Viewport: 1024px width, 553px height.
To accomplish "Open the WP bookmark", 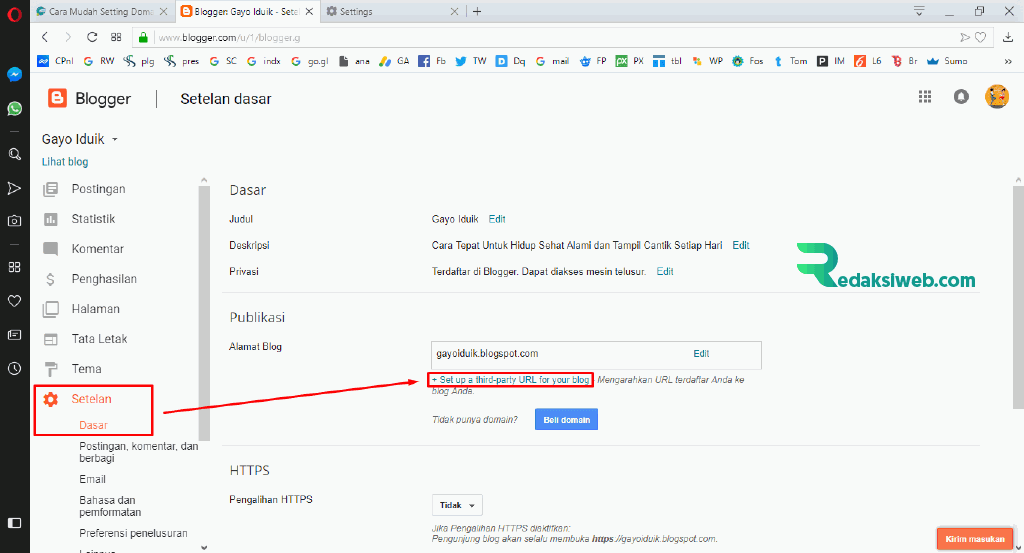I will 707,61.
